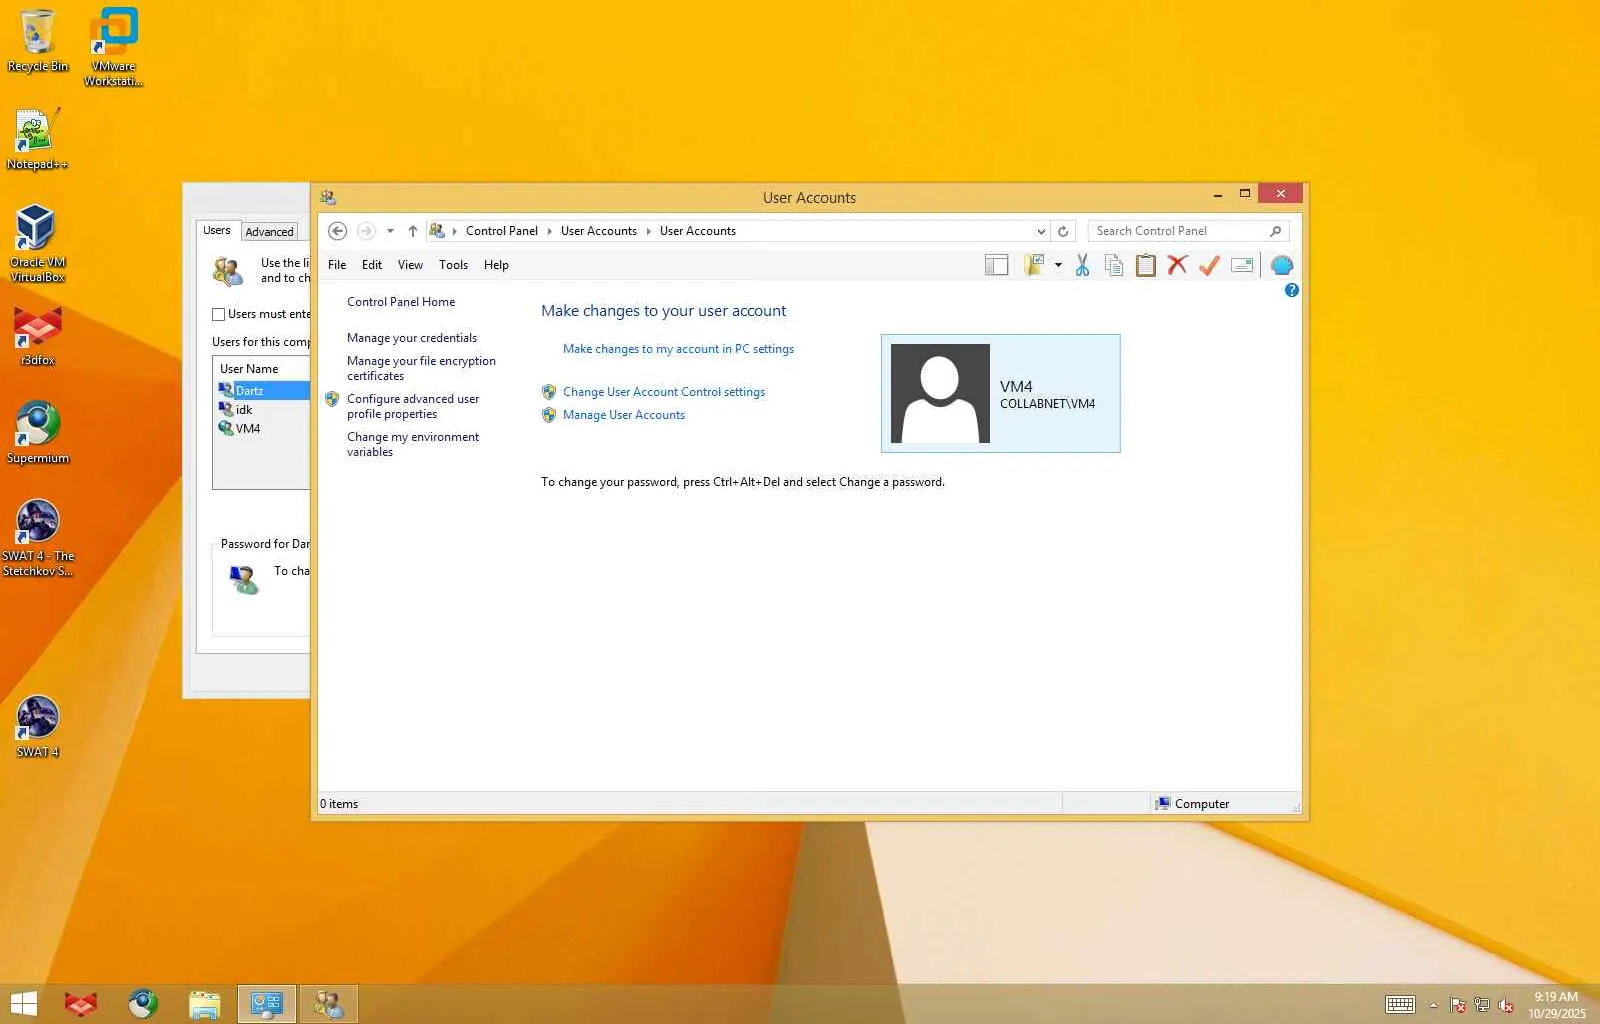1600x1024 pixels.
Task: Click the VMware Workstation desktop shortcut
Action: (113, 47)
